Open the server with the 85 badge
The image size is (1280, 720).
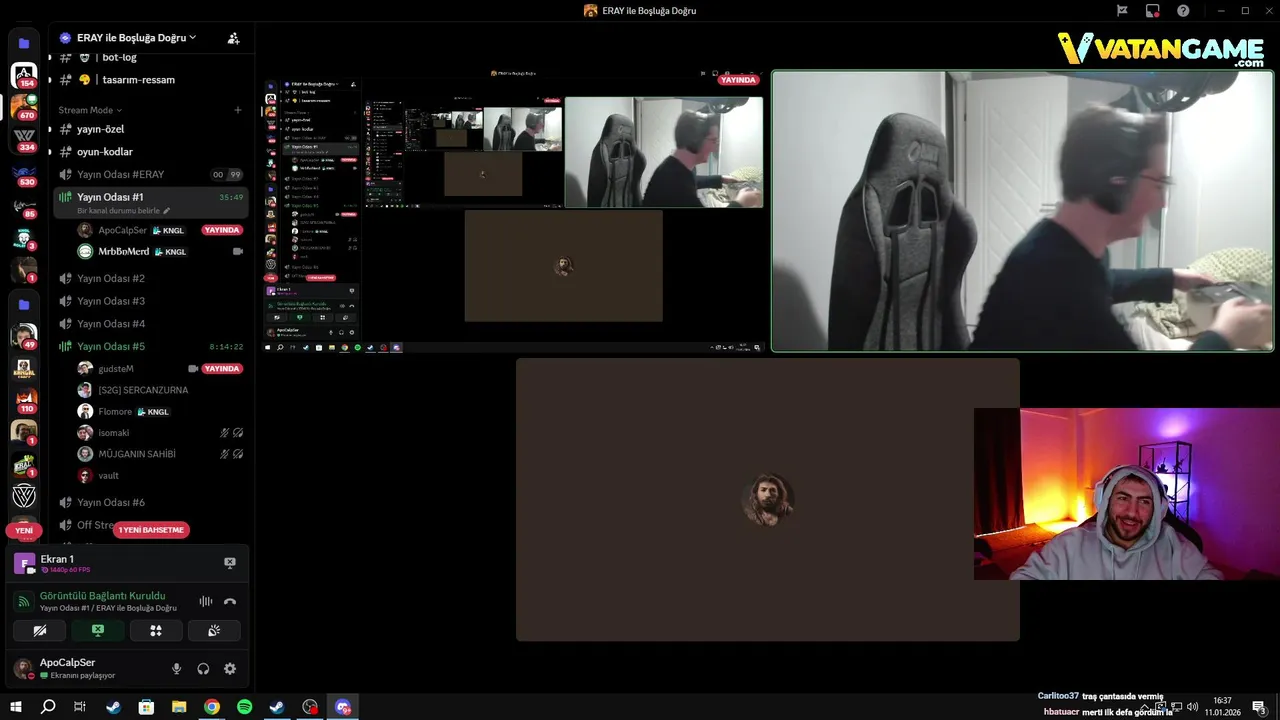24,206
